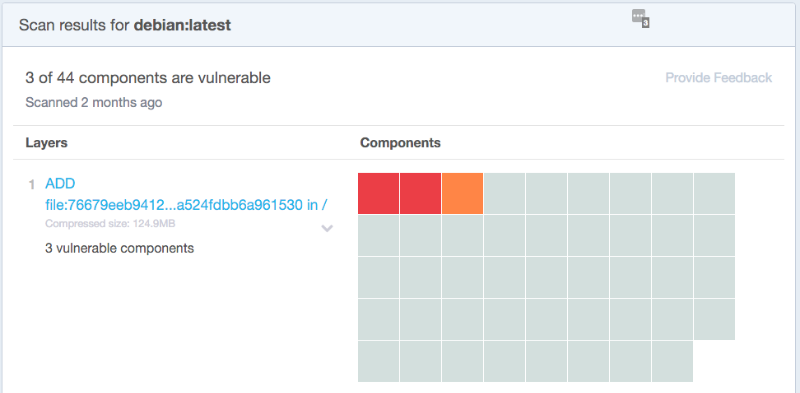The height and width of the screenshot is (393, 800).
Task: Click the comment bubble icon with badge 3
Action: click(640, 18)
